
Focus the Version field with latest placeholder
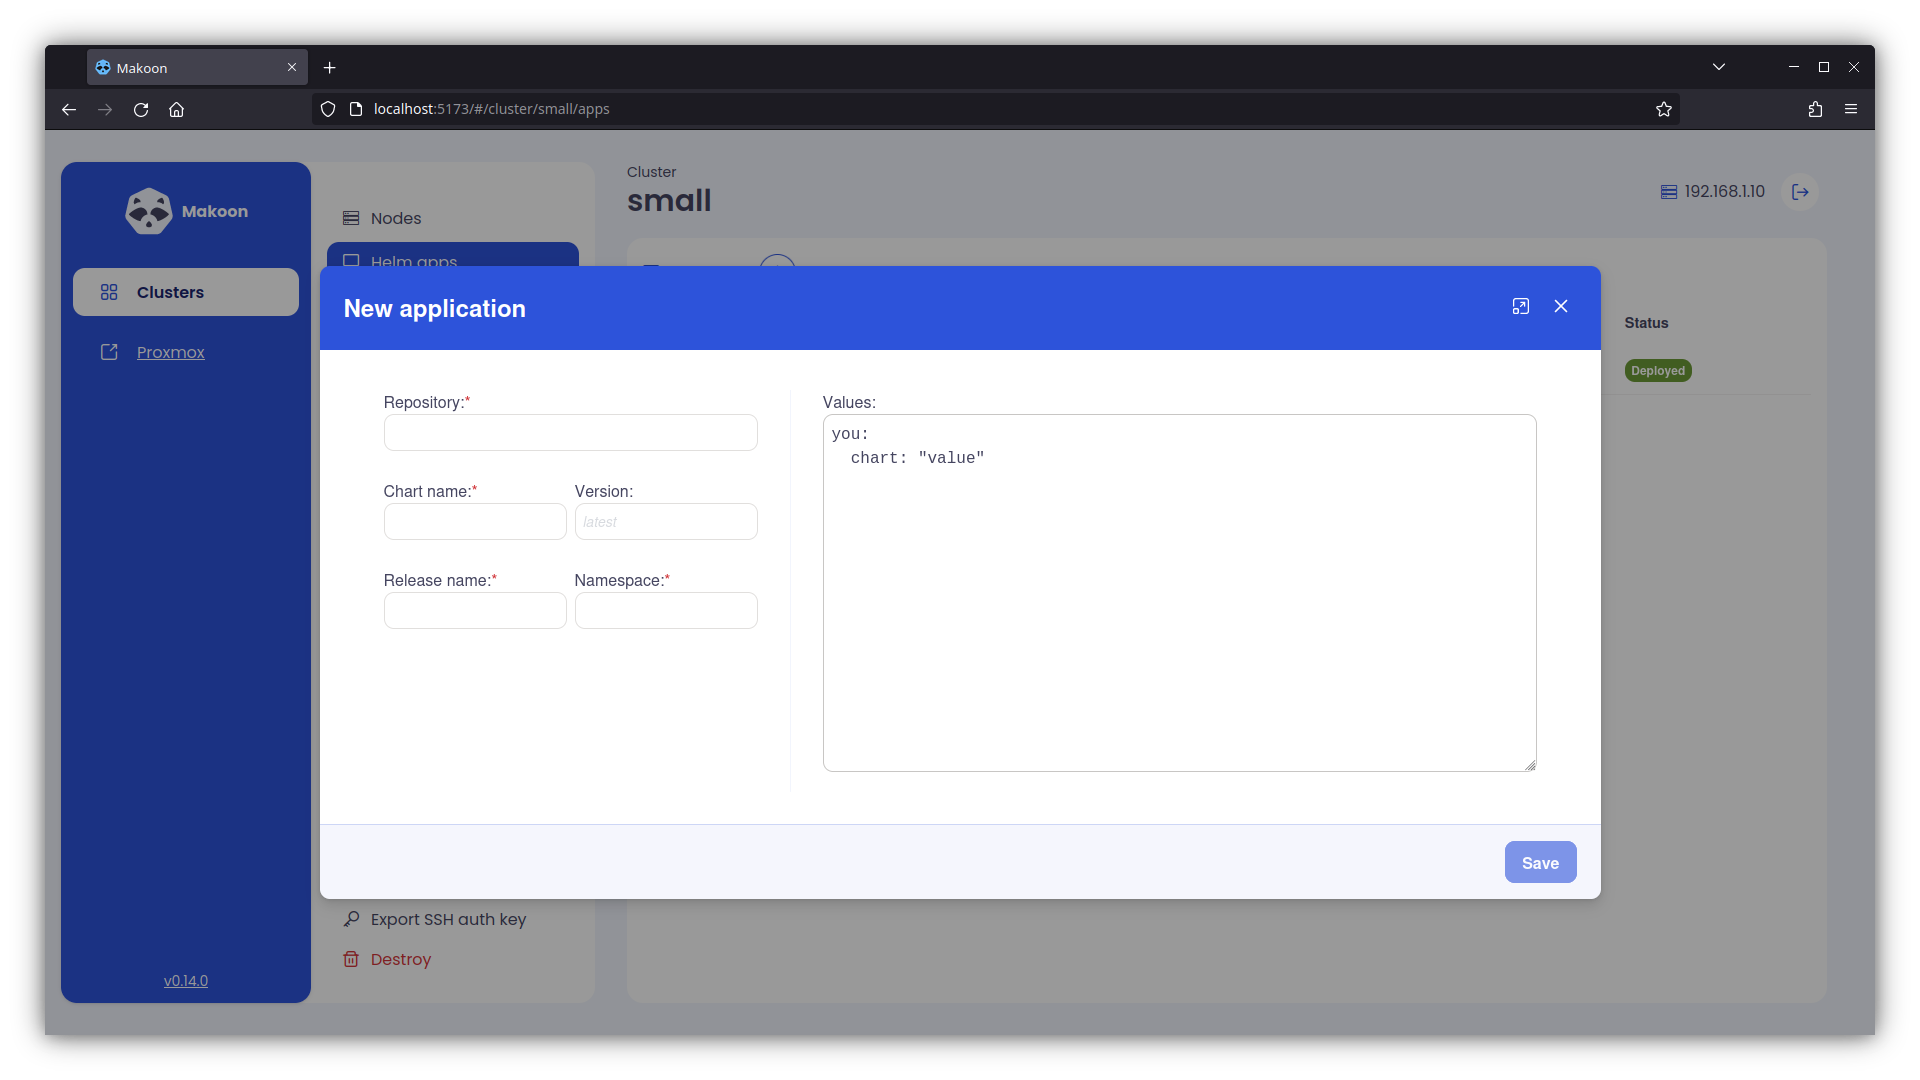pos(666,522)
